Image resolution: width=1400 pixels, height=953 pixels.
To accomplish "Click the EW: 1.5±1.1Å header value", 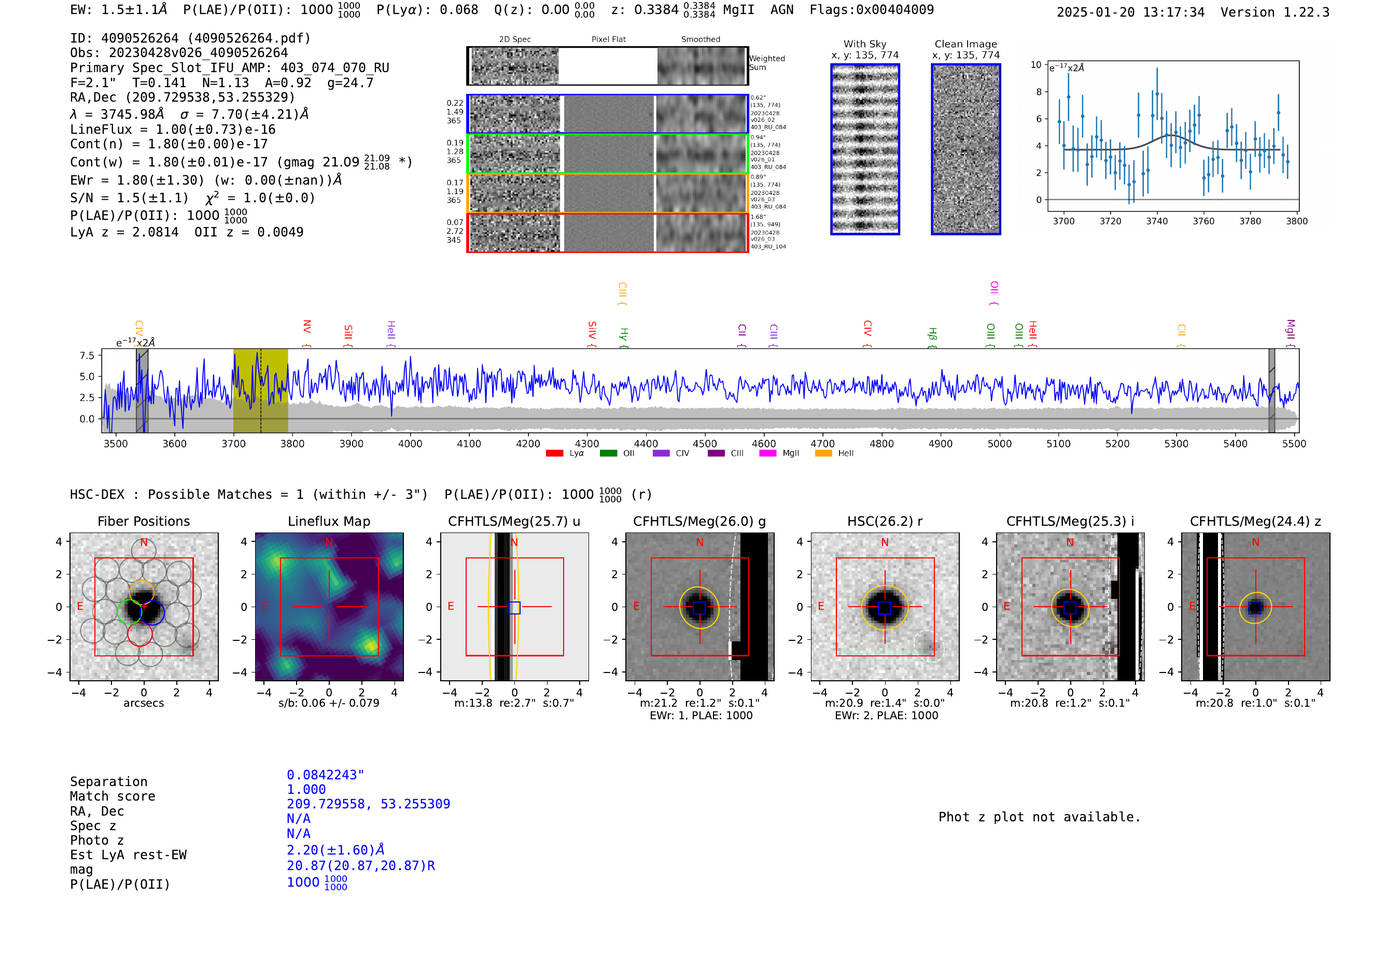I will (x=119, y=10).
